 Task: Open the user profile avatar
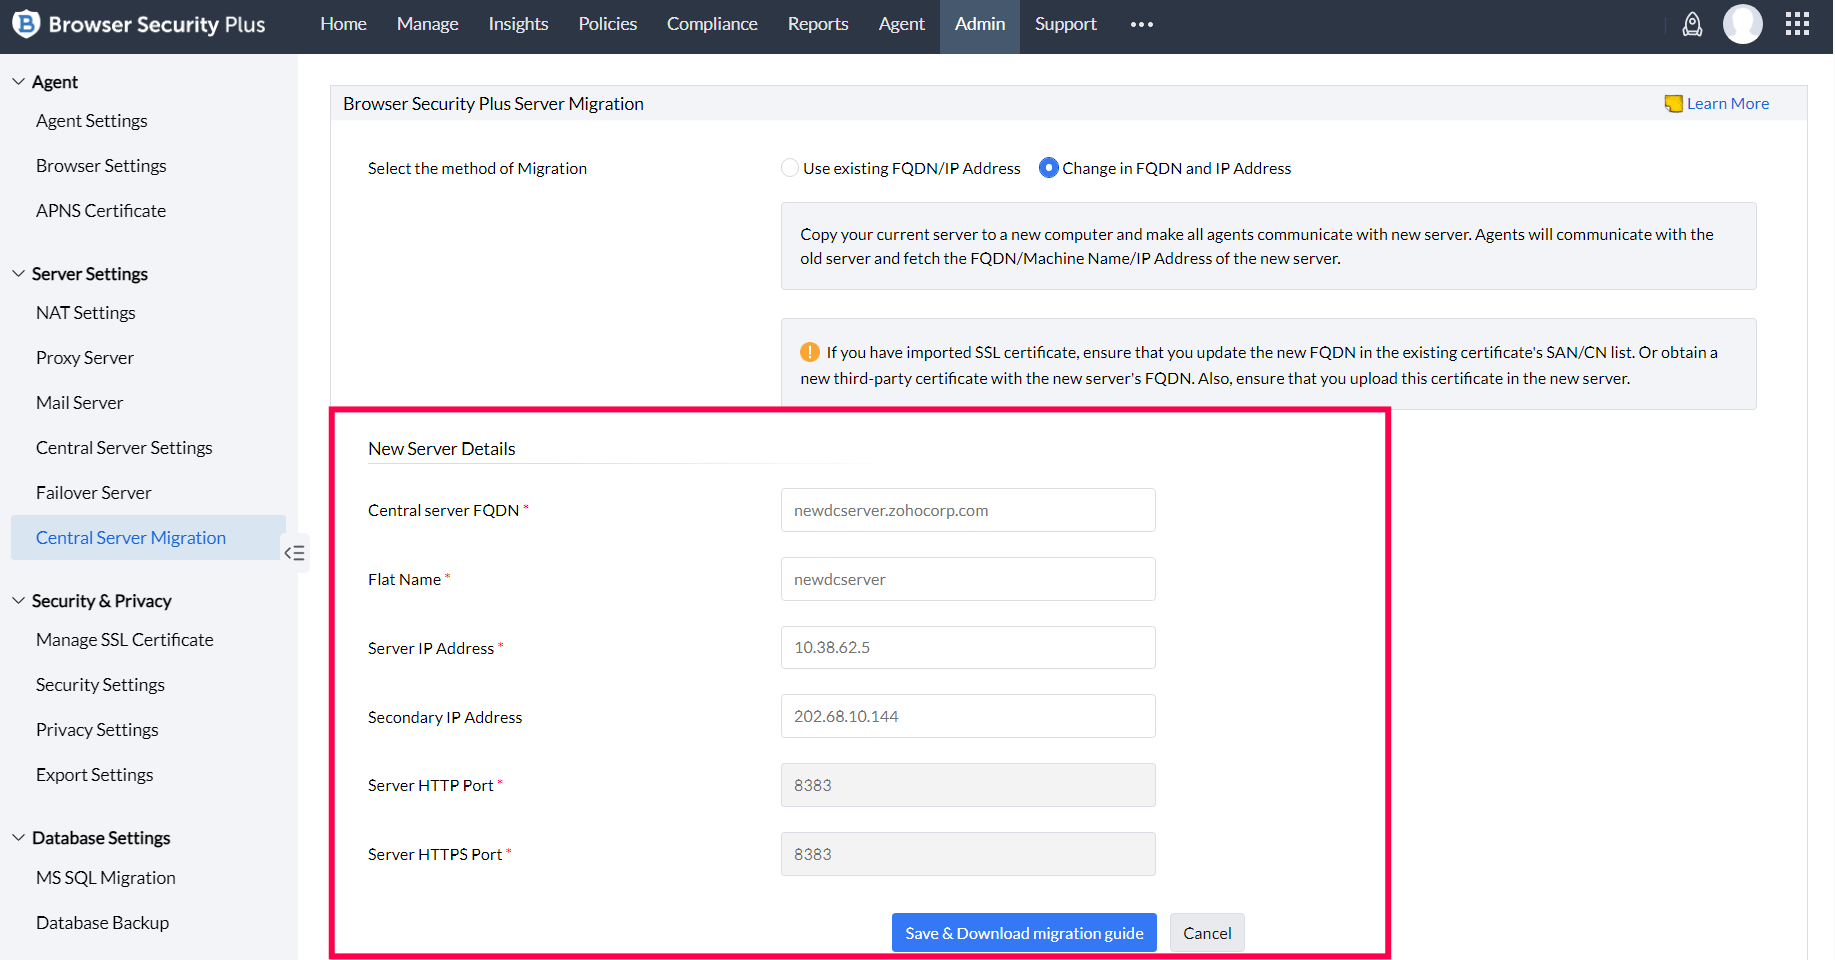click(1743, 24)
